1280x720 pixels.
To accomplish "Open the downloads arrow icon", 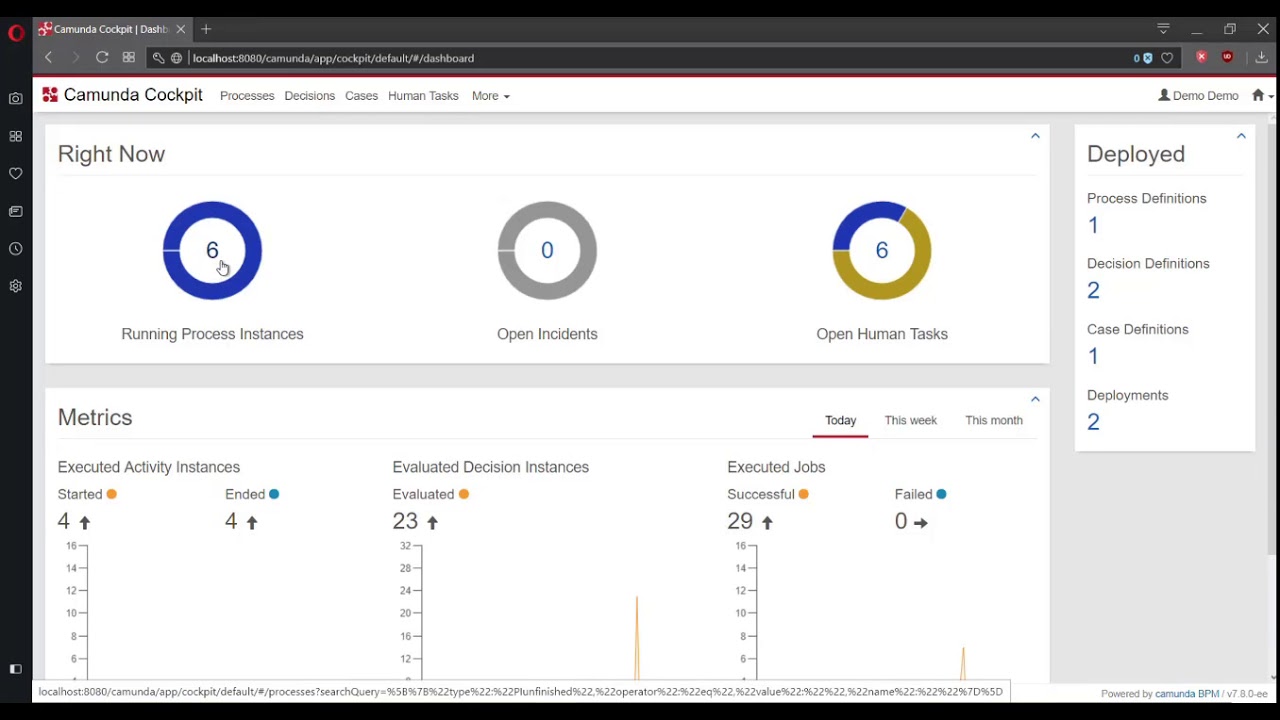I will pos(1262,58).
